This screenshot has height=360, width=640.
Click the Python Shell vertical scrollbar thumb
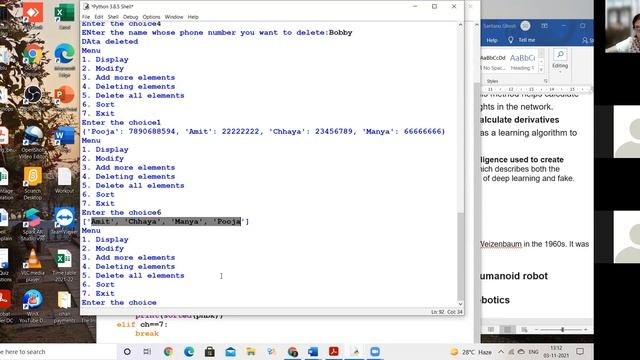(460, 256)
